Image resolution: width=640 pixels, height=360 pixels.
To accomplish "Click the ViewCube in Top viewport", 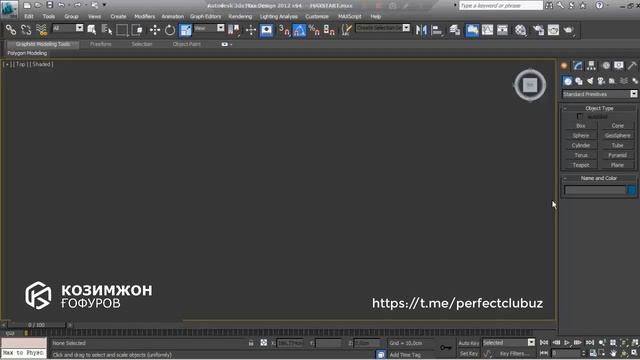I will point(530,85).
